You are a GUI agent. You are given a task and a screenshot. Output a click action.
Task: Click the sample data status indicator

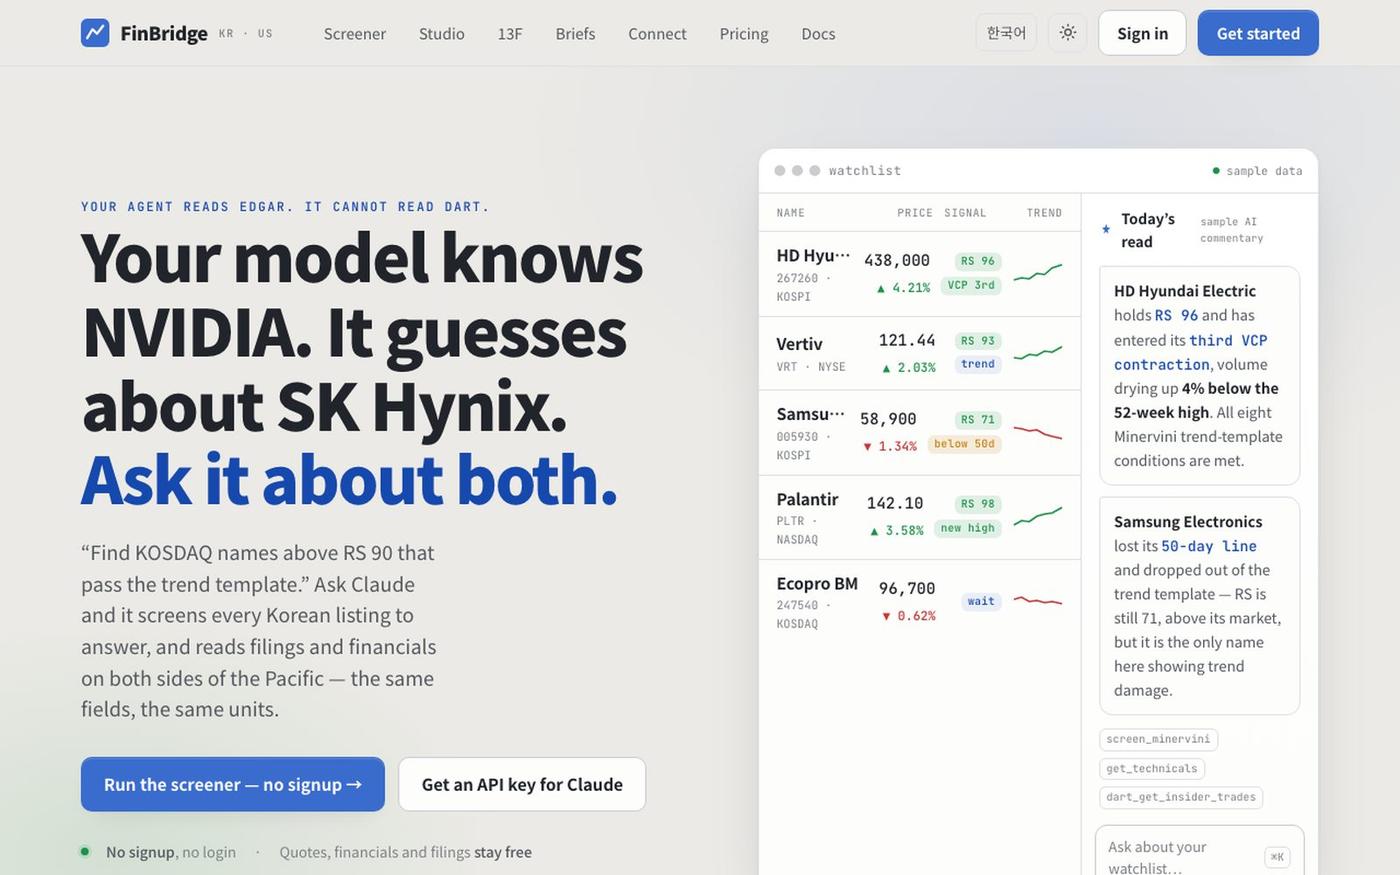coord(1257,171)
